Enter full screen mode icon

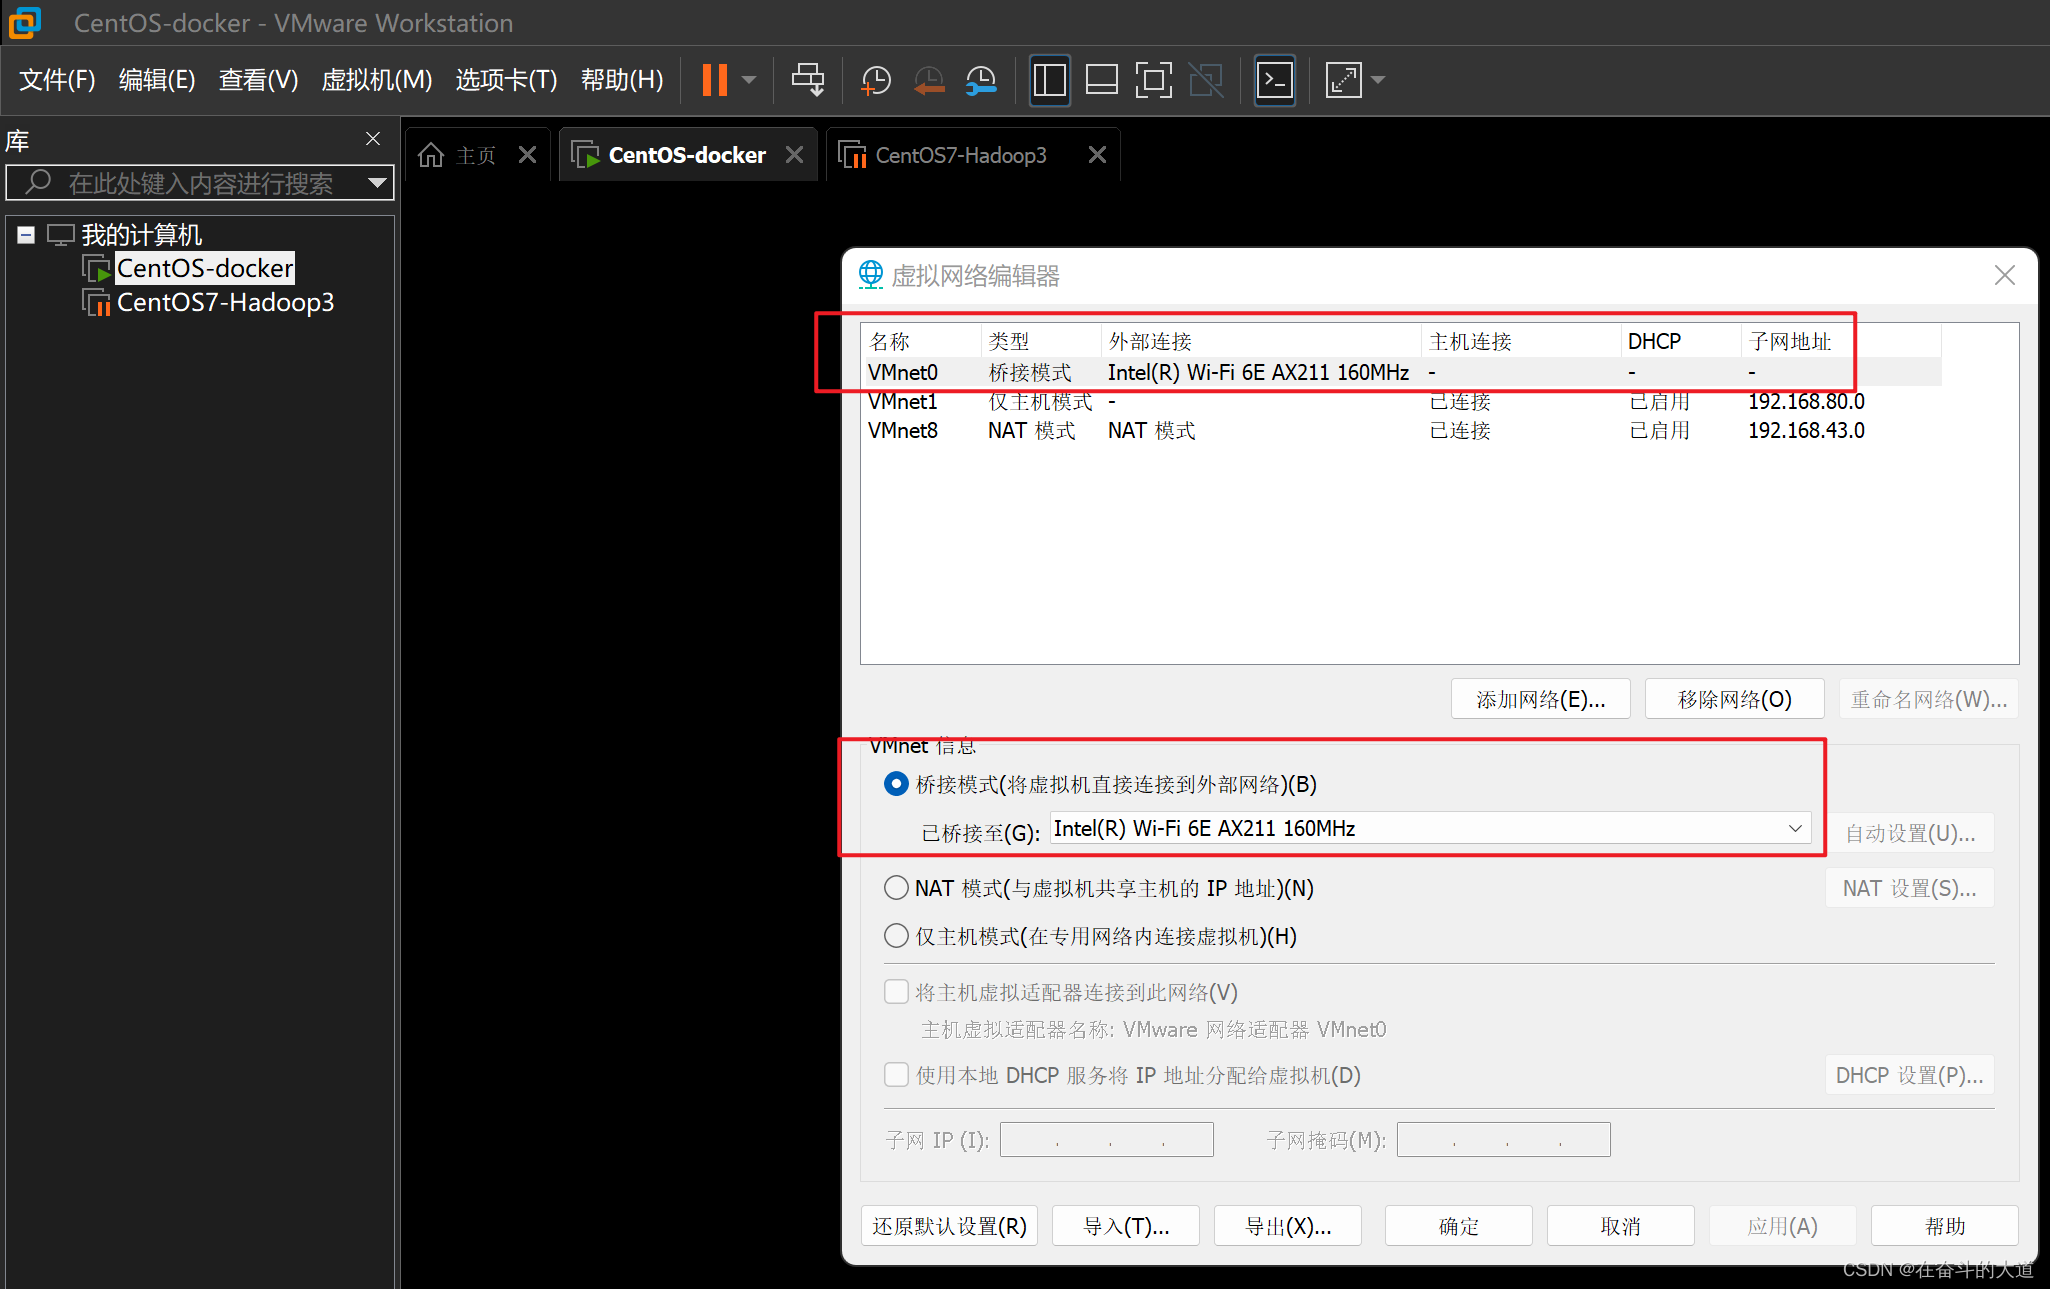coord(1153,80)
